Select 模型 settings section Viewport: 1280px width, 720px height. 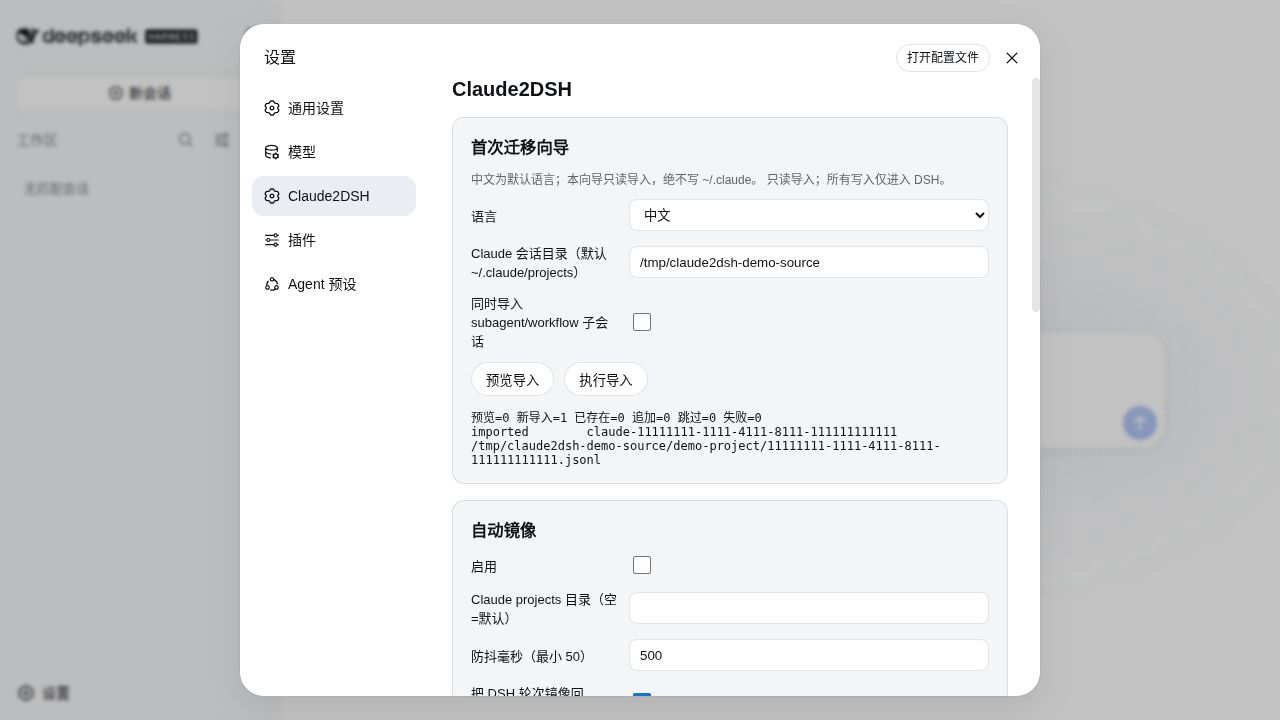(x=334, y=152)
